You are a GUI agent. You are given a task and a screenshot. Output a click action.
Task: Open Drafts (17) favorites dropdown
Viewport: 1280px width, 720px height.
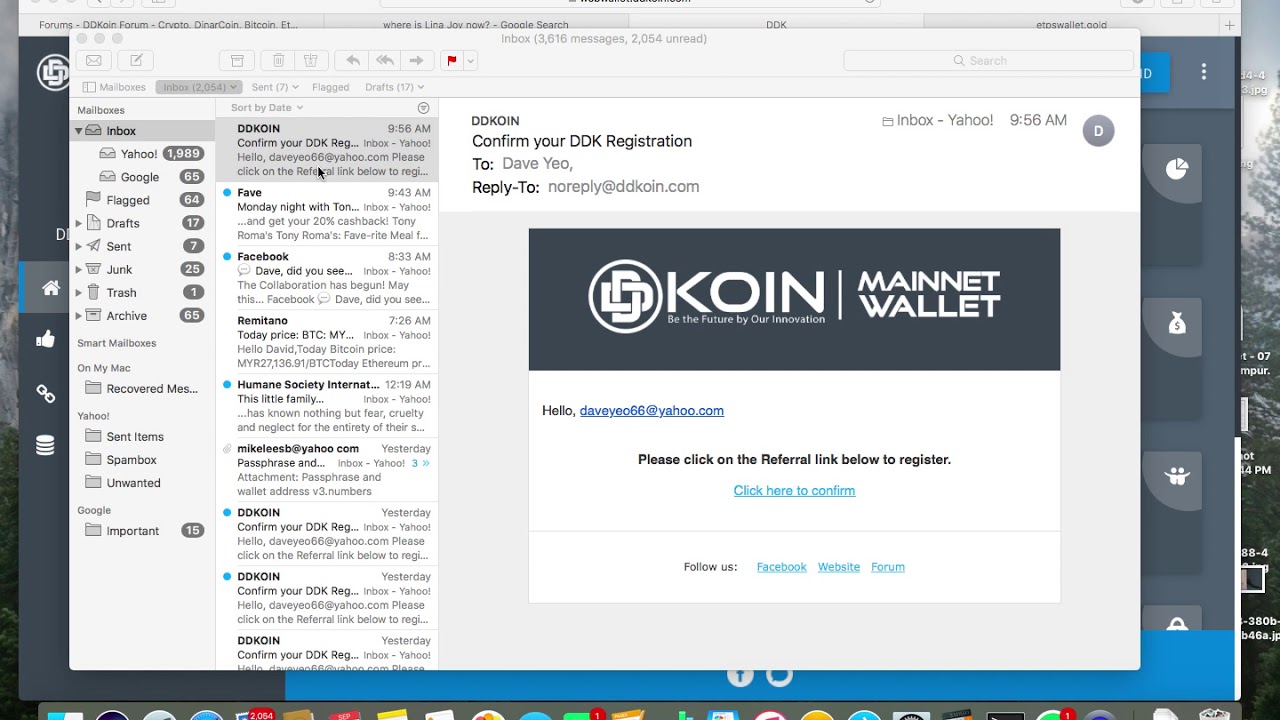pos(394,87)
